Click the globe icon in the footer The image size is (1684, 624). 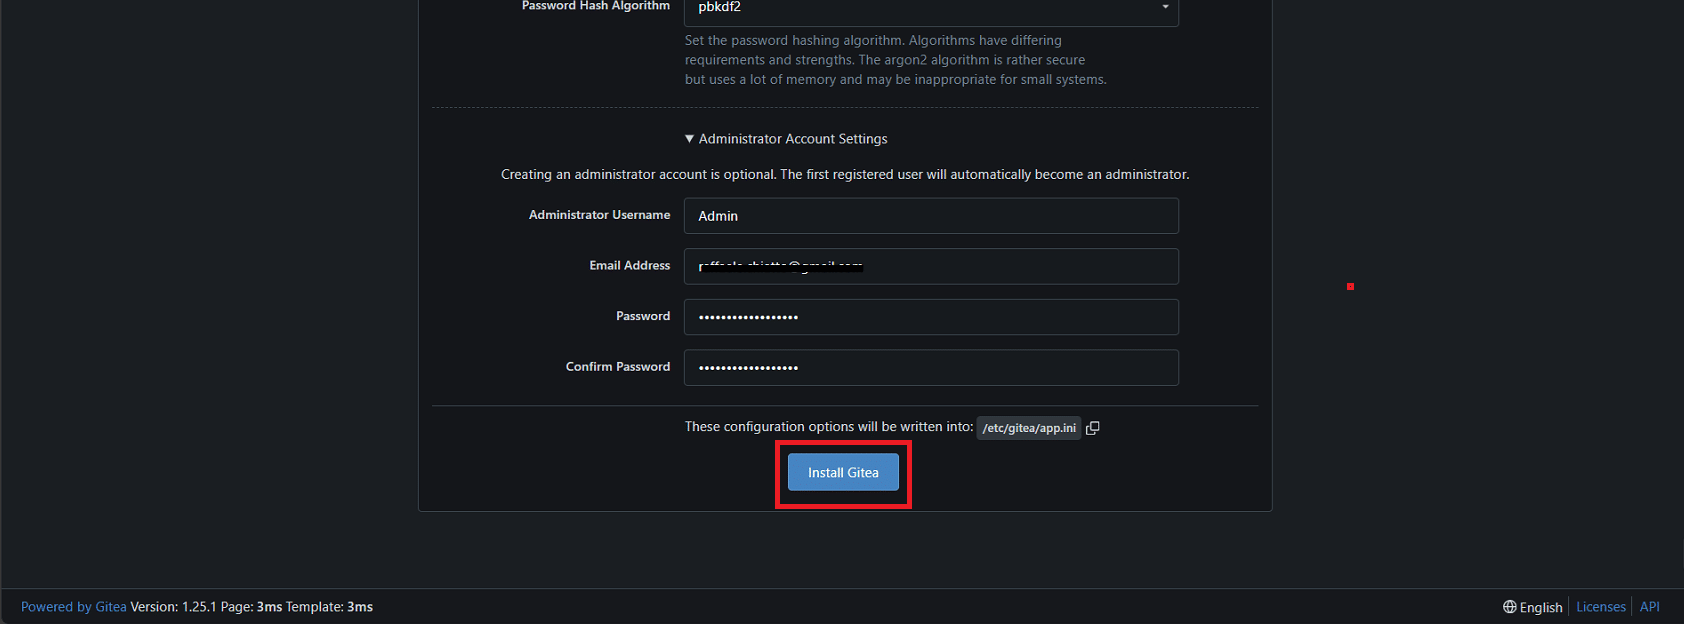pos(1509,607)
